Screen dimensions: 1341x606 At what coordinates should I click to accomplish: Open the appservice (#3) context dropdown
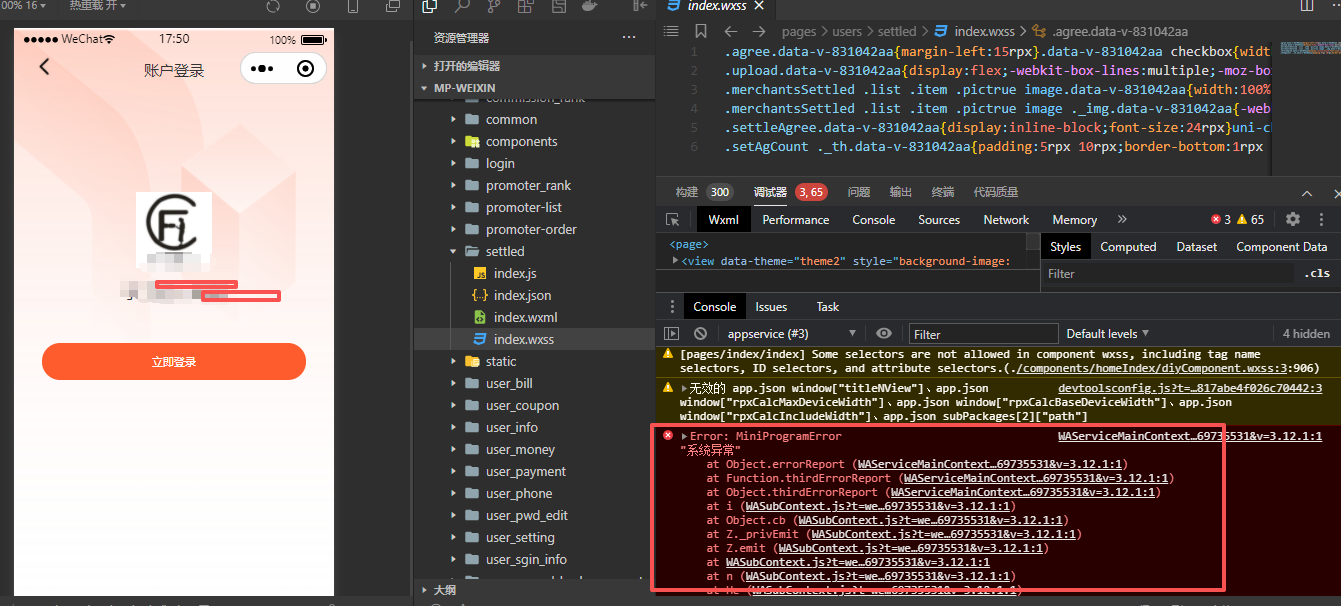click(790, 334)
